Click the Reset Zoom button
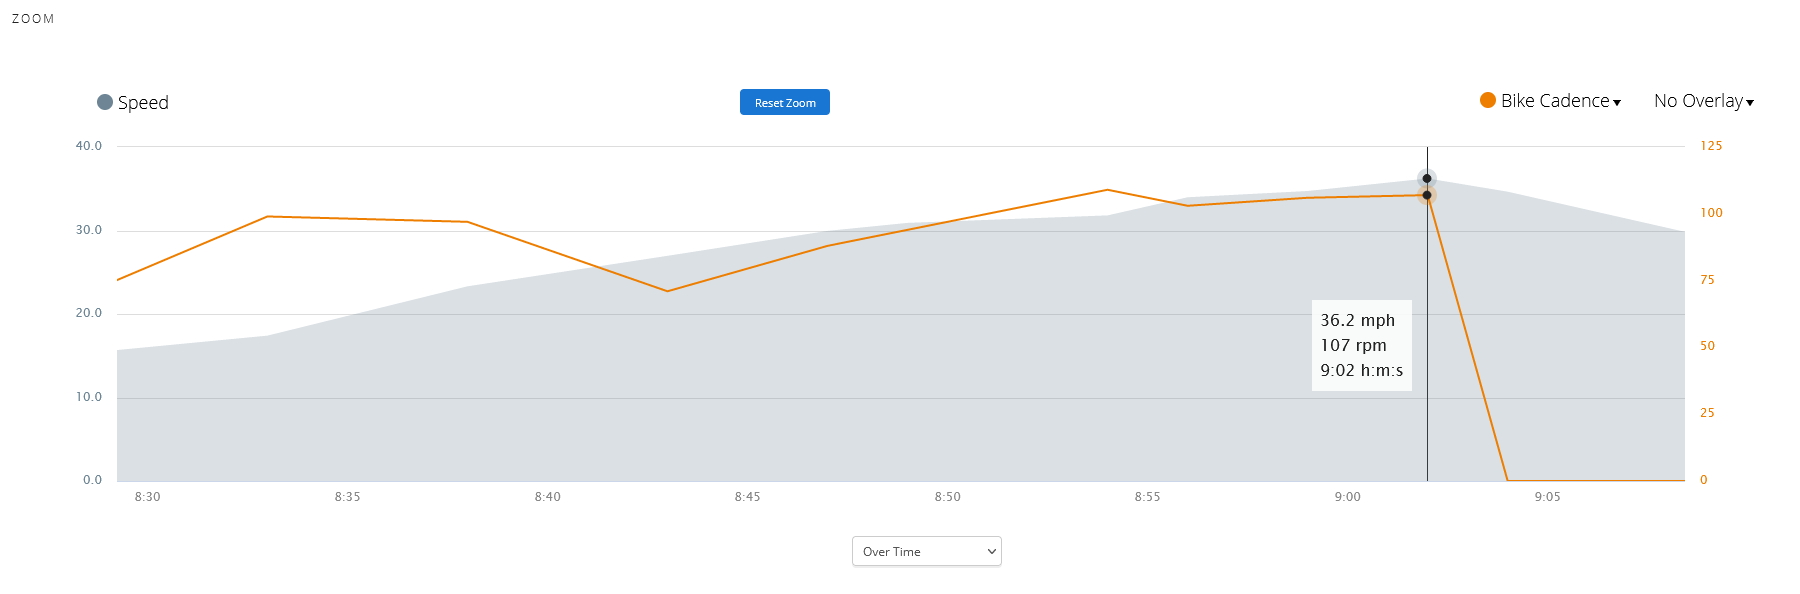The image size is (1800, 594). [x=784, y=102]
